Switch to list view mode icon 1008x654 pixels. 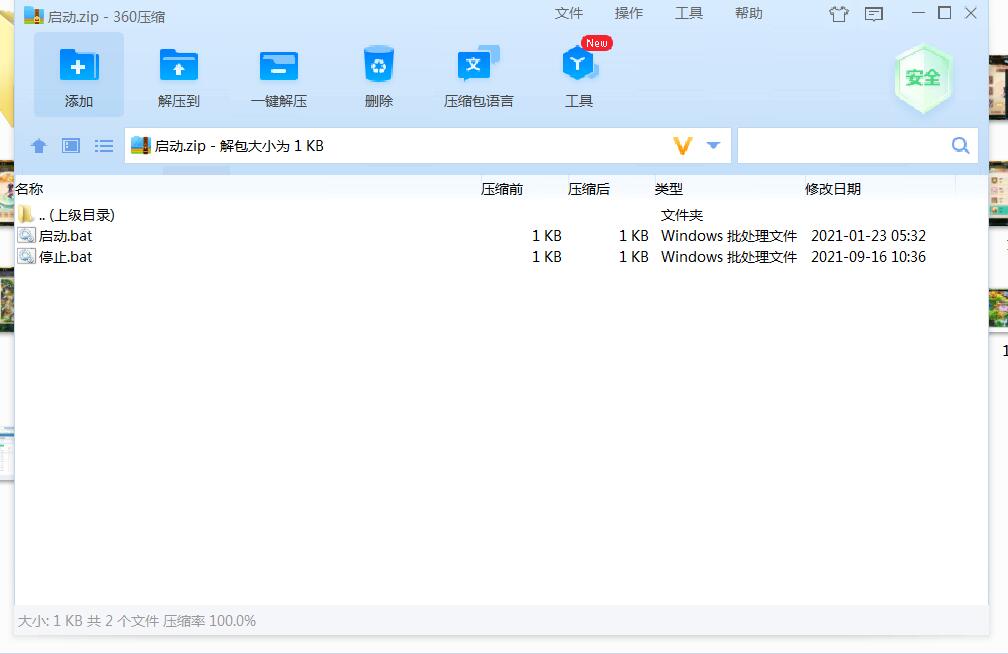104,146
